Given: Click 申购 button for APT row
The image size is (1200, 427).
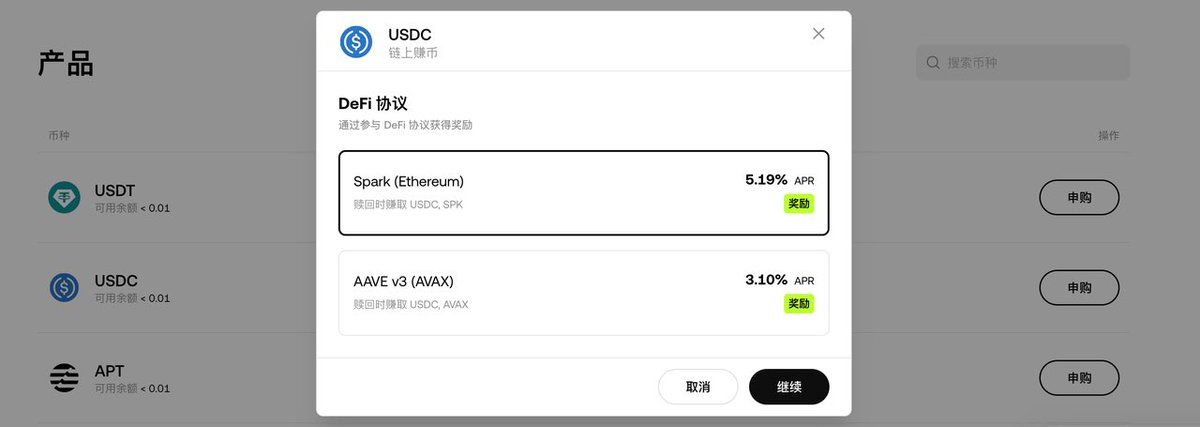Looking at the screenshot, I should coord(1079,378).
